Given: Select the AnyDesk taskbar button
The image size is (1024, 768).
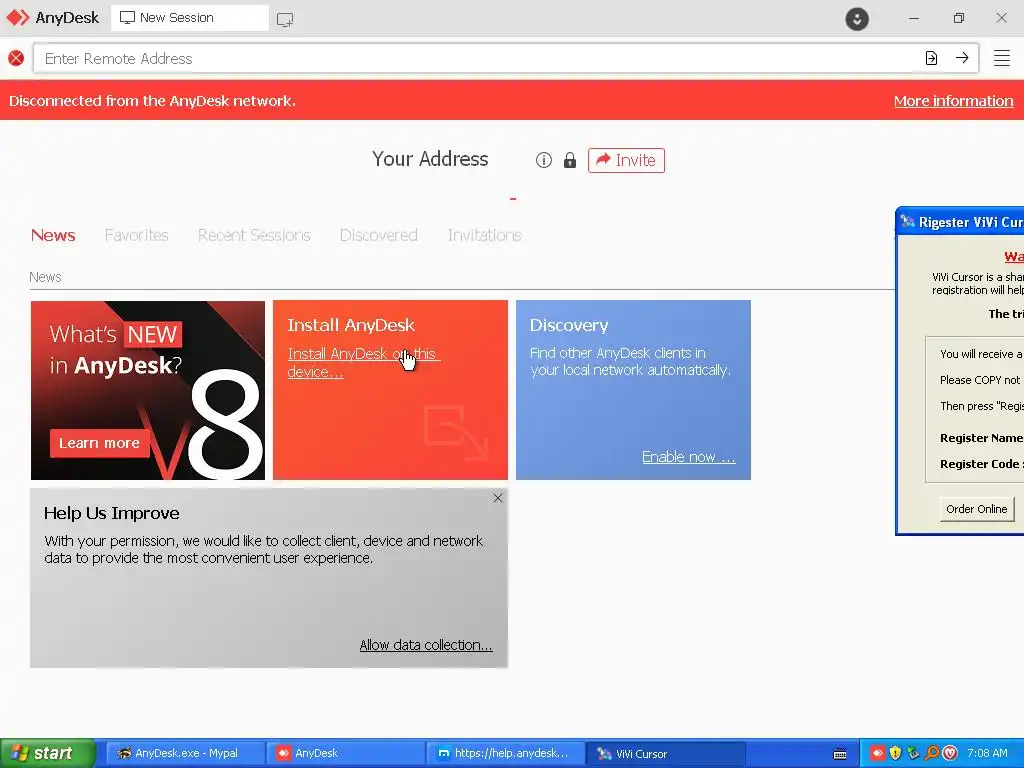Looking at the screenshot, I should [345, 753].
